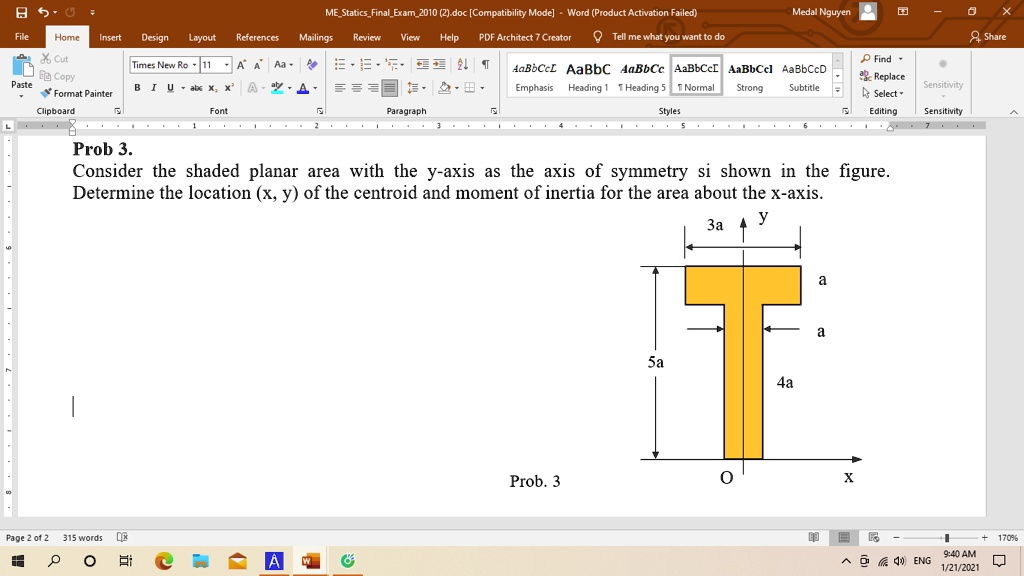The width and height of the screenshot is (1024, 576).
Task: Switch to the References tab
Action: pos(257,36)
